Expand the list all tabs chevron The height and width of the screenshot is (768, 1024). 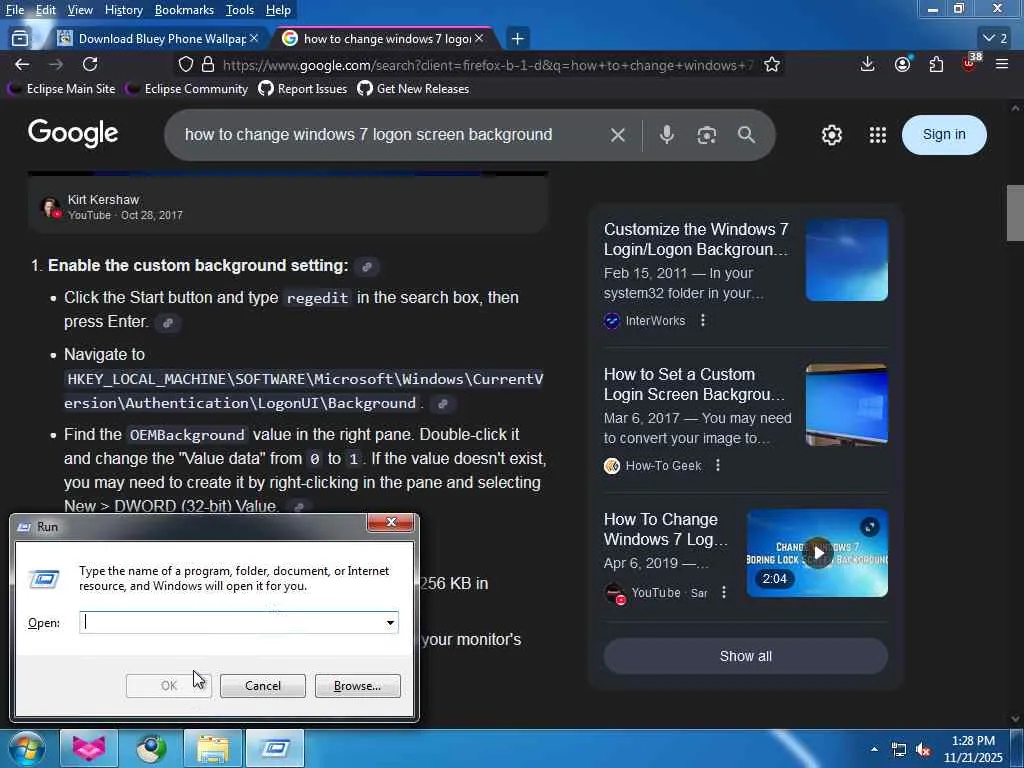click(x=996, y=38)
